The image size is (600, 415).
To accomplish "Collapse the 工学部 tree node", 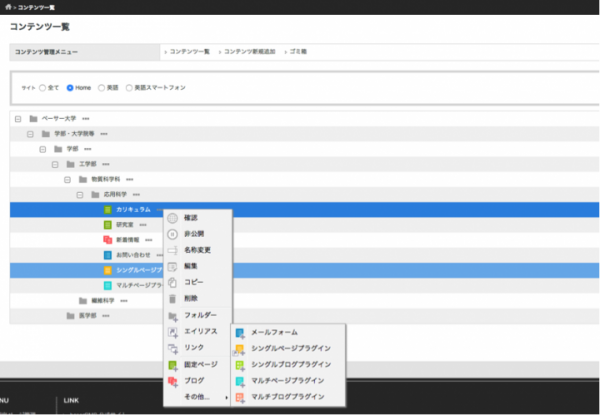I will pyautogui.click(x=55, y=164).
